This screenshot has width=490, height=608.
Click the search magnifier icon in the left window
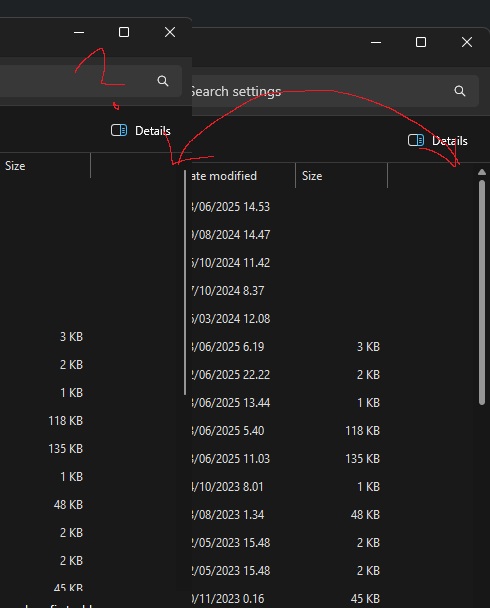coord(163,81)
